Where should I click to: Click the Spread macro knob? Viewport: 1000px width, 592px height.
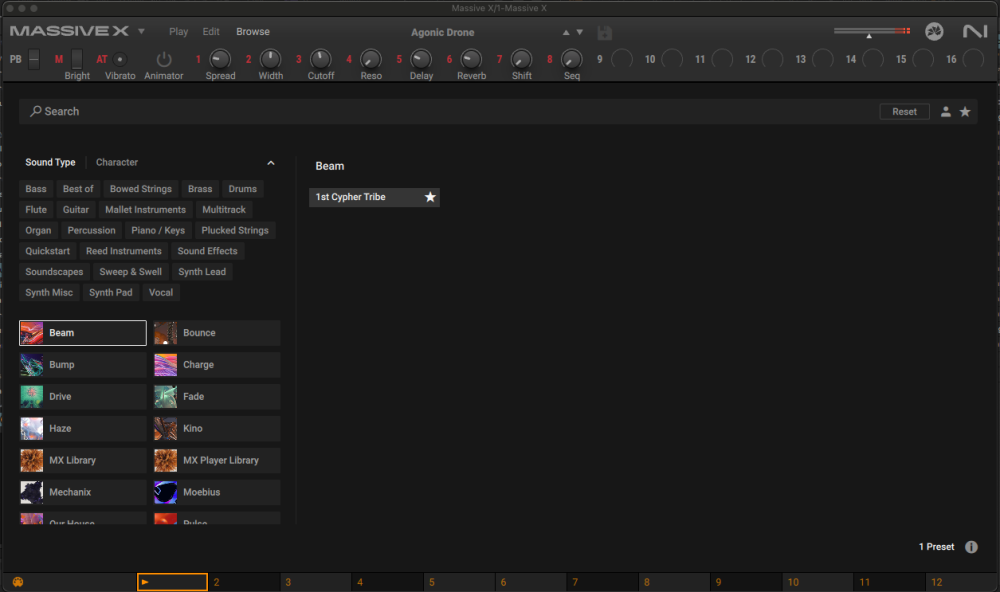point(220,59)
